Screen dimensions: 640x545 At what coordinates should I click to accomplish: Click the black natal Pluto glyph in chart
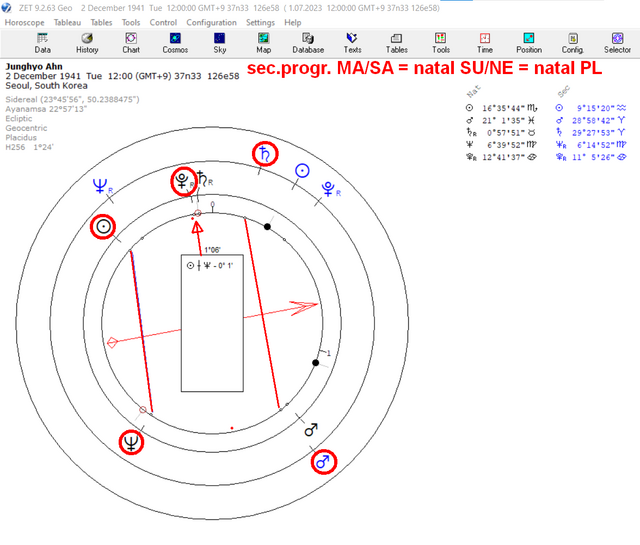pyautogui.click(x=182, y=180)
